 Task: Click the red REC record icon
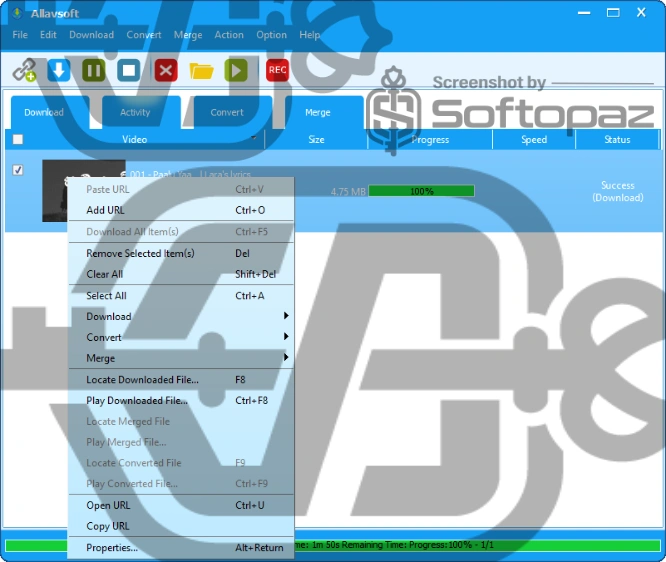point(277,70)
